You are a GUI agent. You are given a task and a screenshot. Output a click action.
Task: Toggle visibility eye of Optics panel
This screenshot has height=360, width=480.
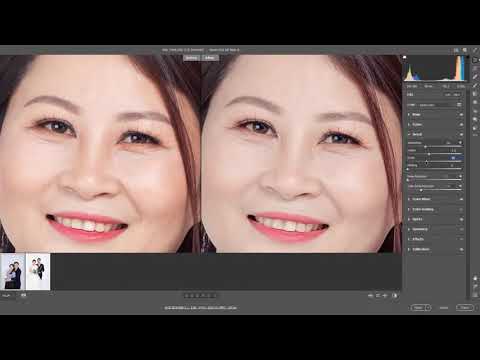click(461, 219)
